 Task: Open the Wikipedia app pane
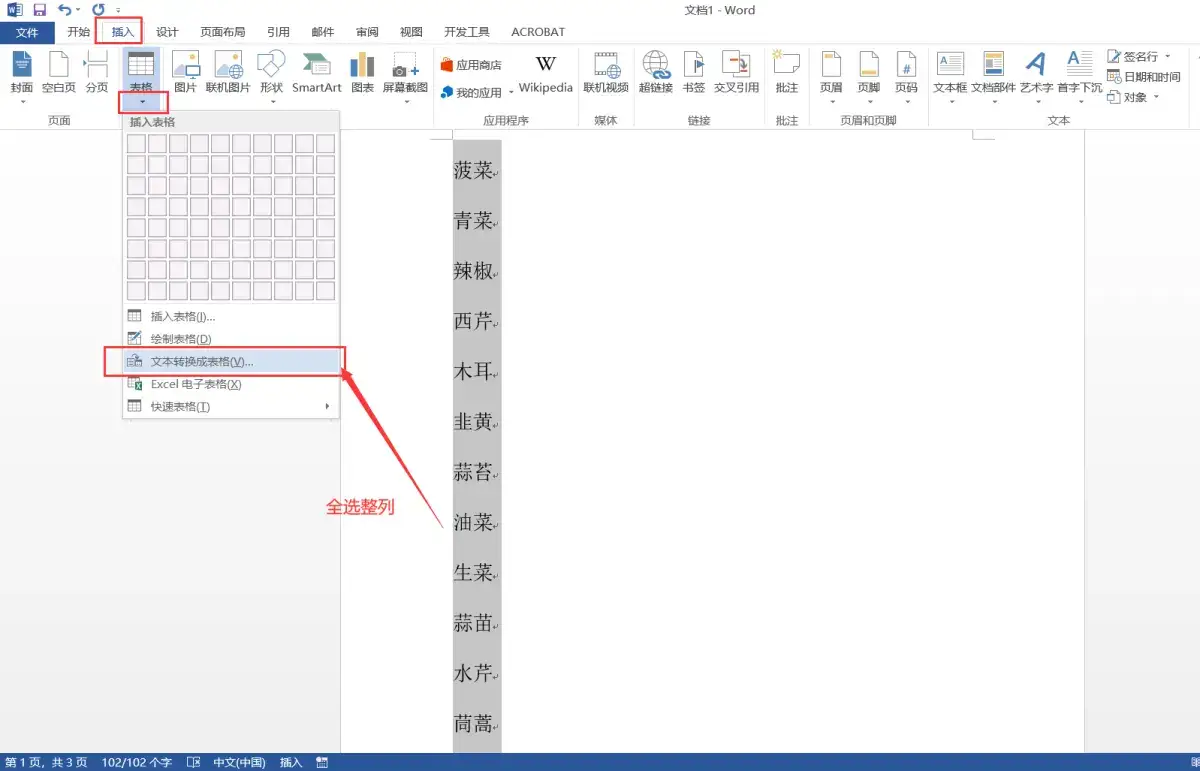[545, 75]
